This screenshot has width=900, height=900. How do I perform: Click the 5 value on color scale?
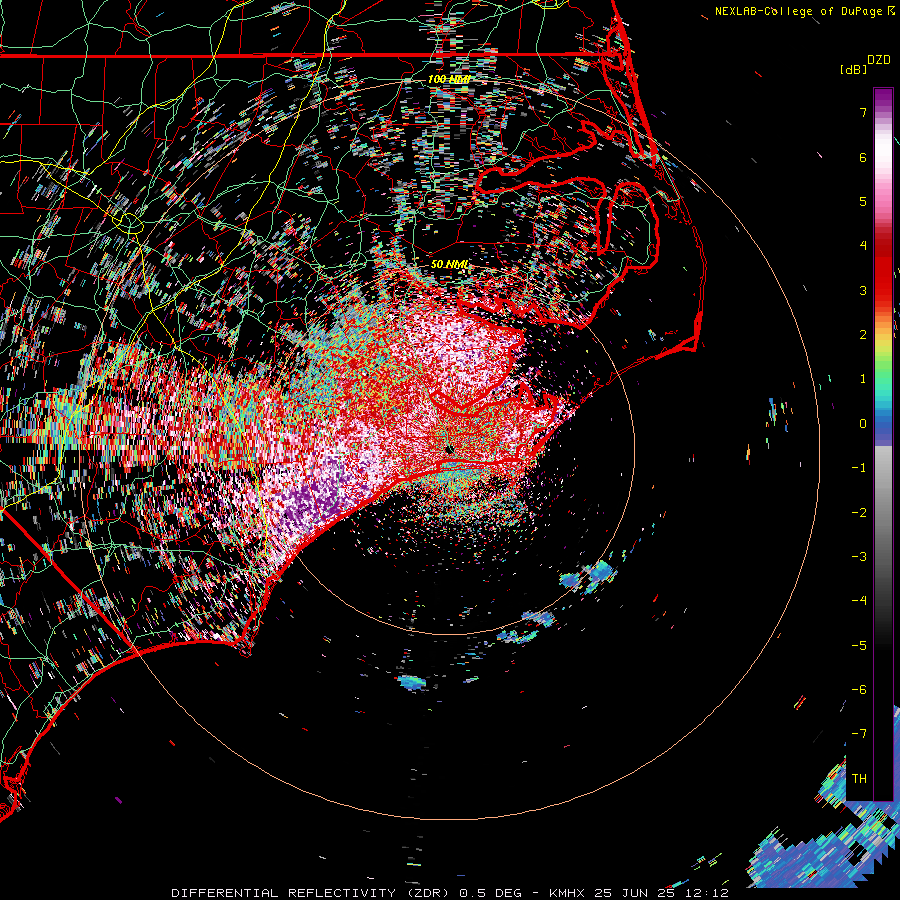[x=863, y=201]
